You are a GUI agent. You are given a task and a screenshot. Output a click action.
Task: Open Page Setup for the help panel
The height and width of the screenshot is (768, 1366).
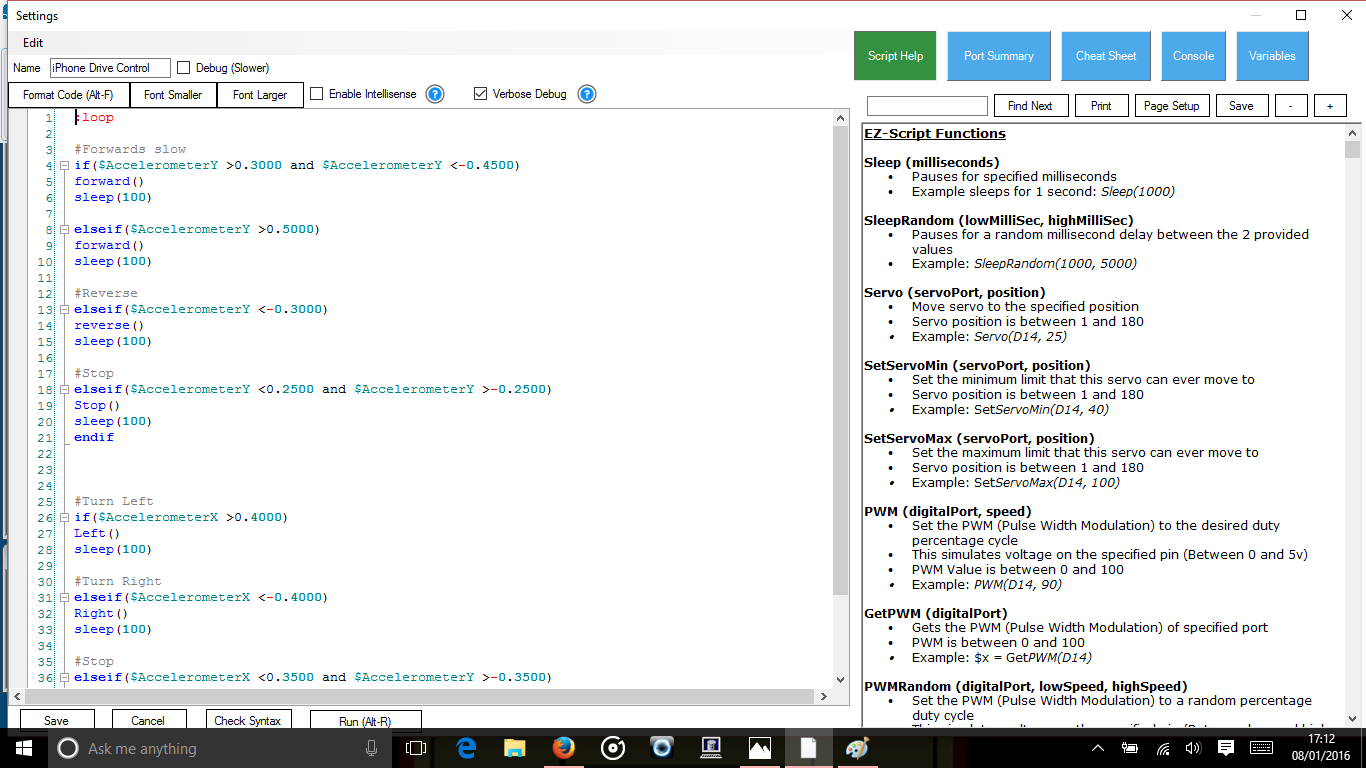tap(1171, 106)
